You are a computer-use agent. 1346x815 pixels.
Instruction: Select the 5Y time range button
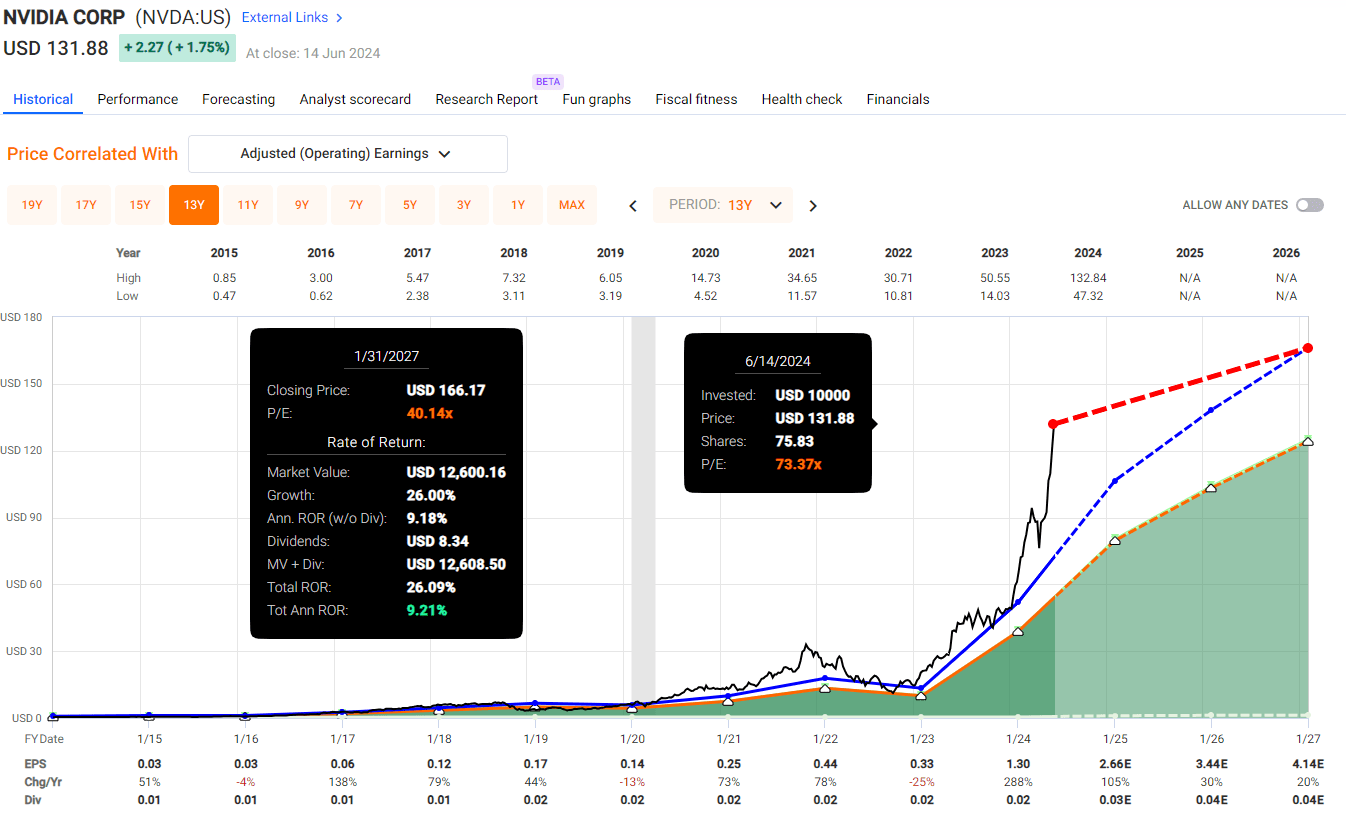click(410, 205)
